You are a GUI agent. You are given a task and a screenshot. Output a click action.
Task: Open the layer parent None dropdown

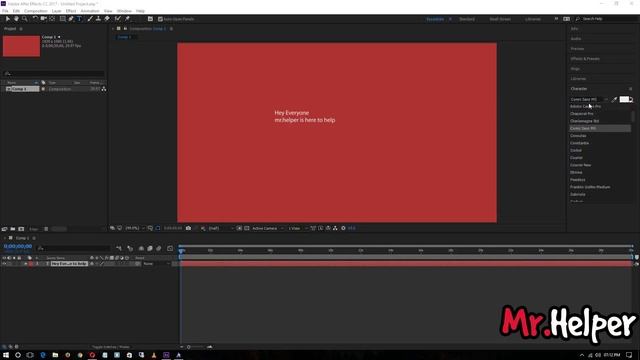coord(156,264)
